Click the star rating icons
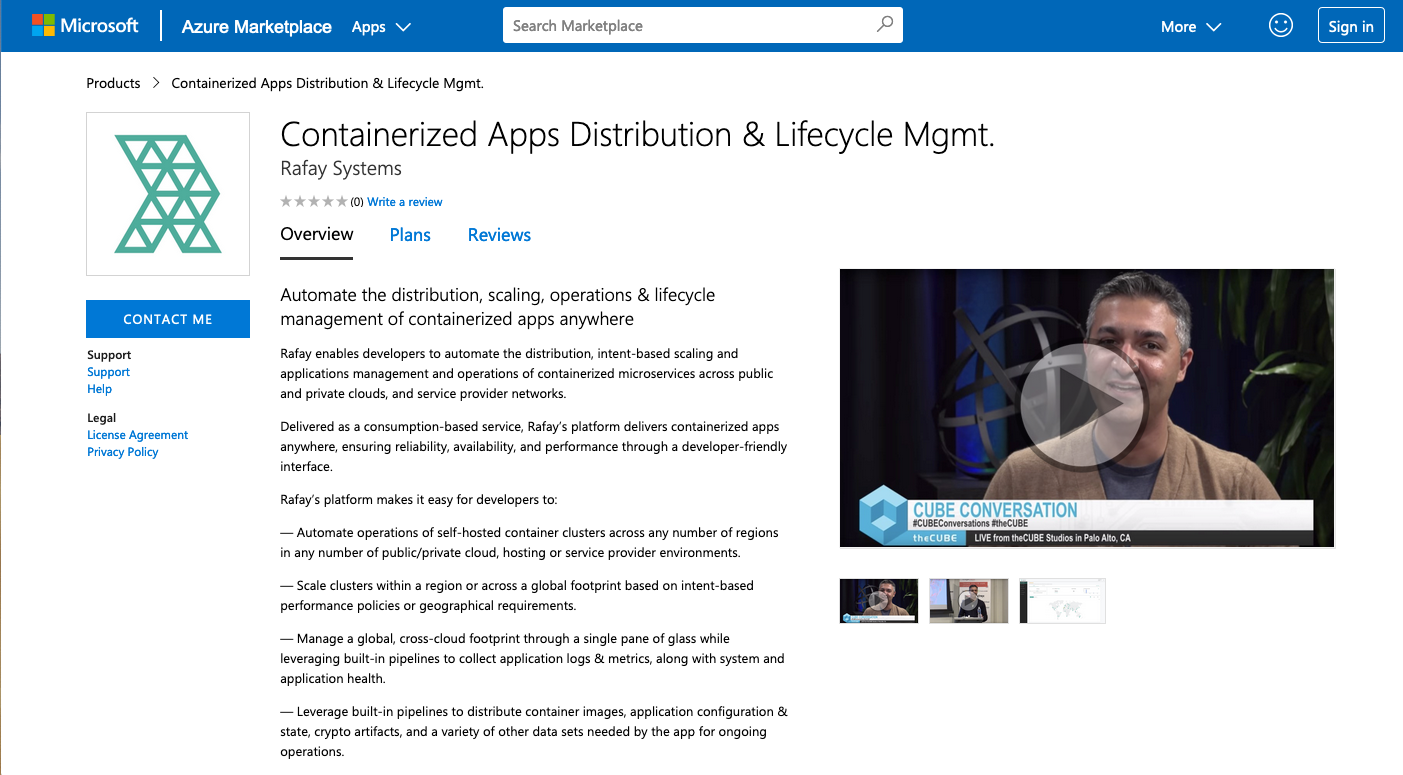 pos(314,202)
